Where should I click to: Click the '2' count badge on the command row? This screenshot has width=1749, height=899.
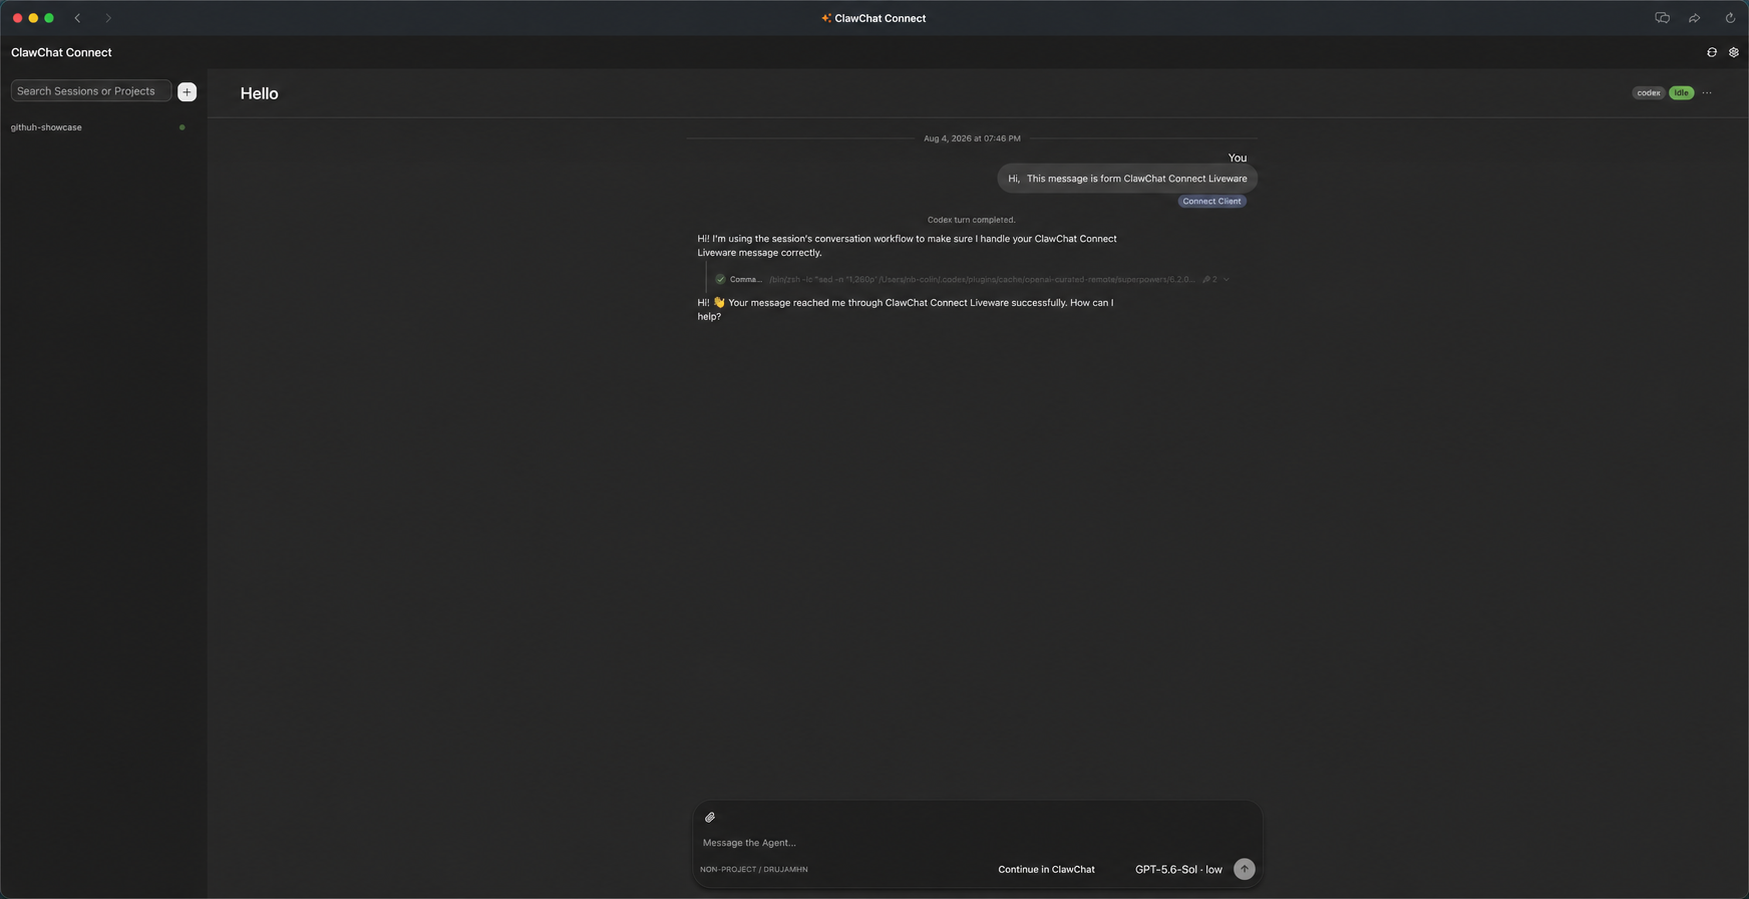1210,280
